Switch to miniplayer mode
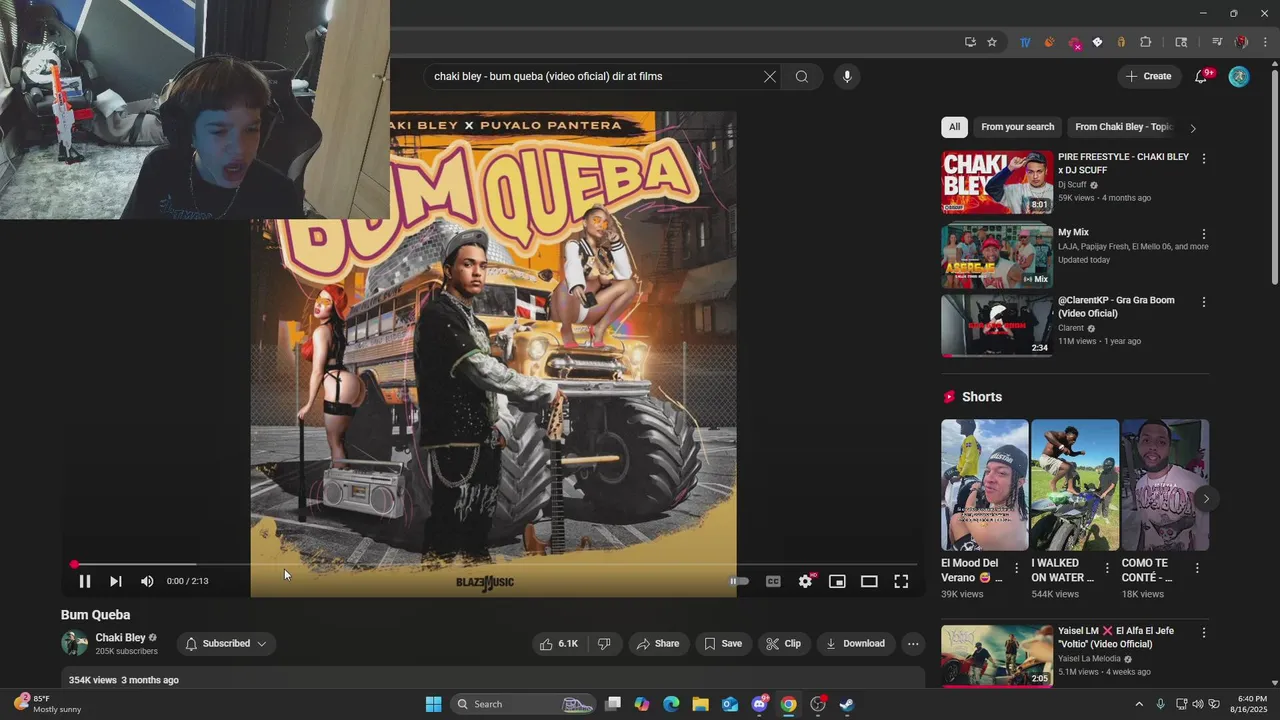 click(837, 581)
